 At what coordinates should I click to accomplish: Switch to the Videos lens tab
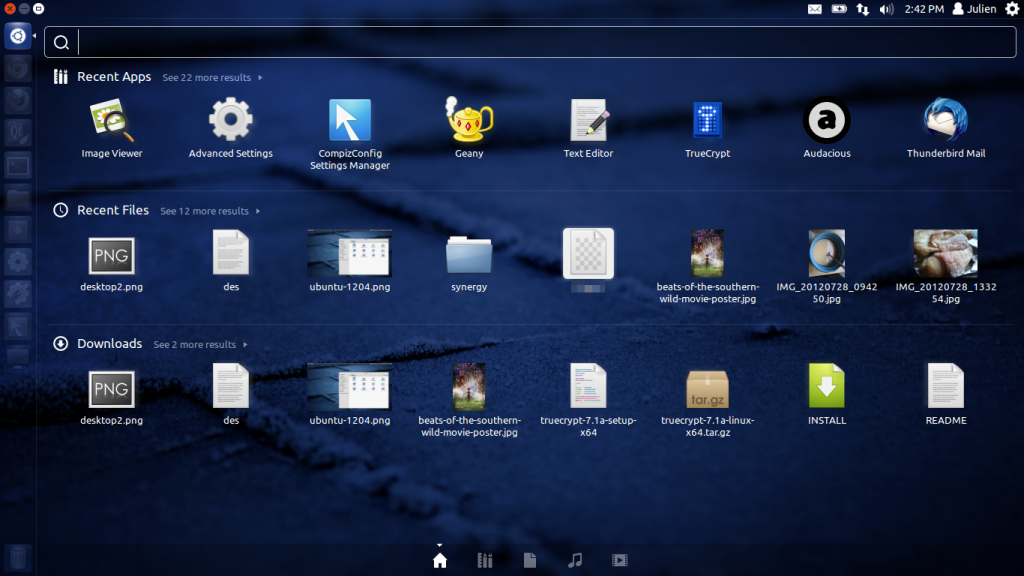click(x=620, y=561)
